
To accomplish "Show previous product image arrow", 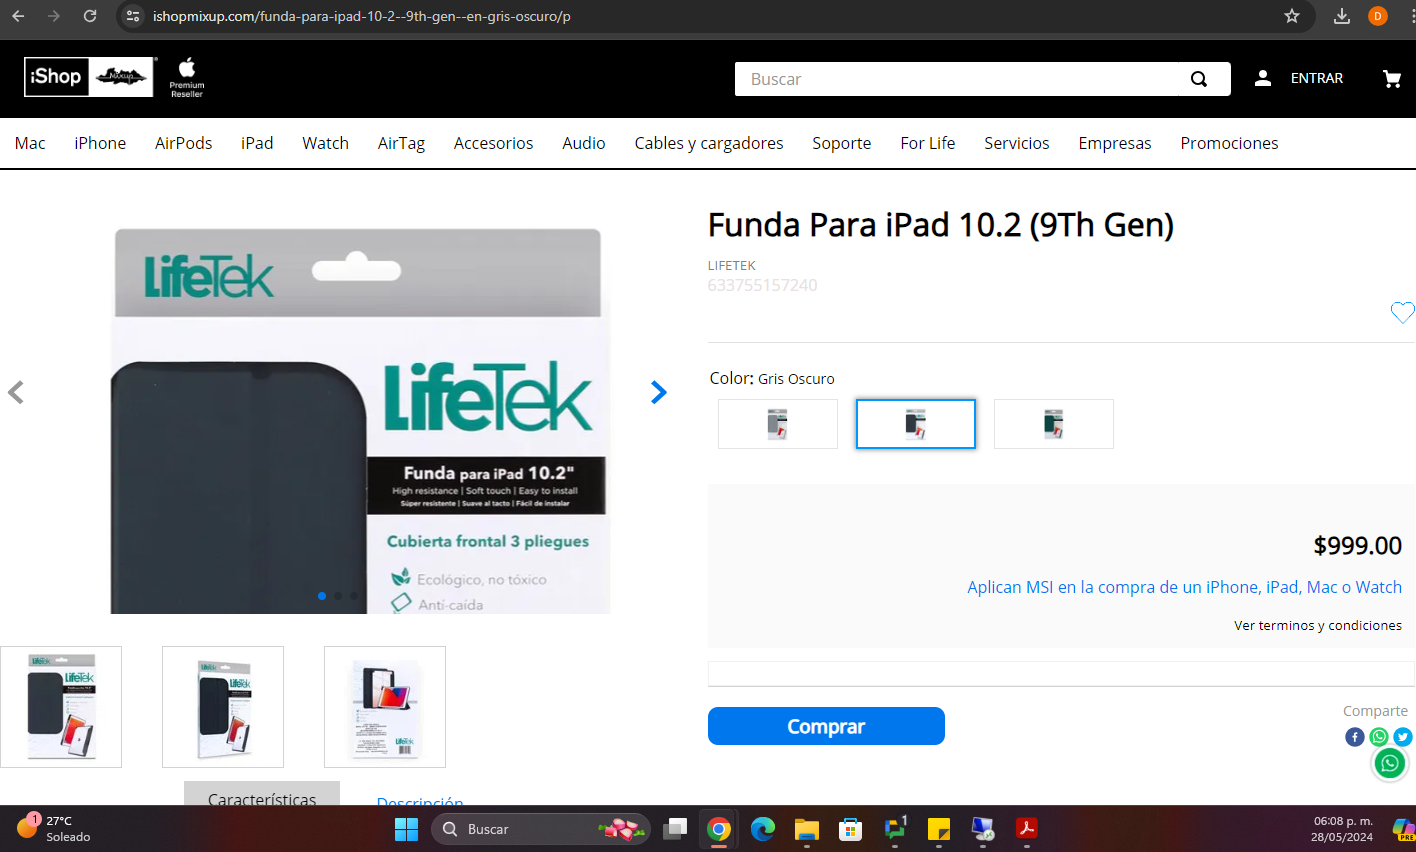I will (x=16, y=392).
